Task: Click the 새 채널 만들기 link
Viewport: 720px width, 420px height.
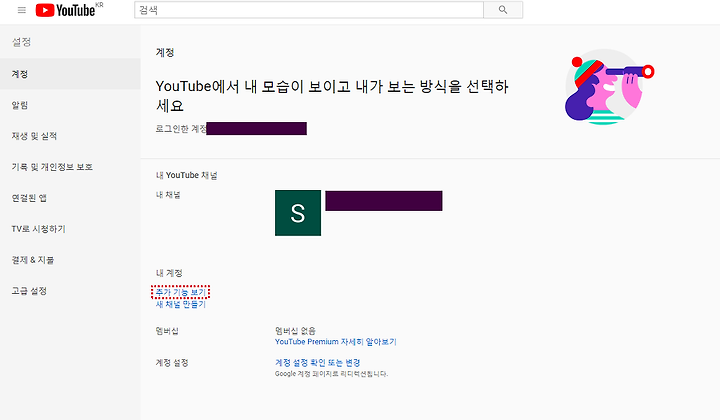Action: 180,304
